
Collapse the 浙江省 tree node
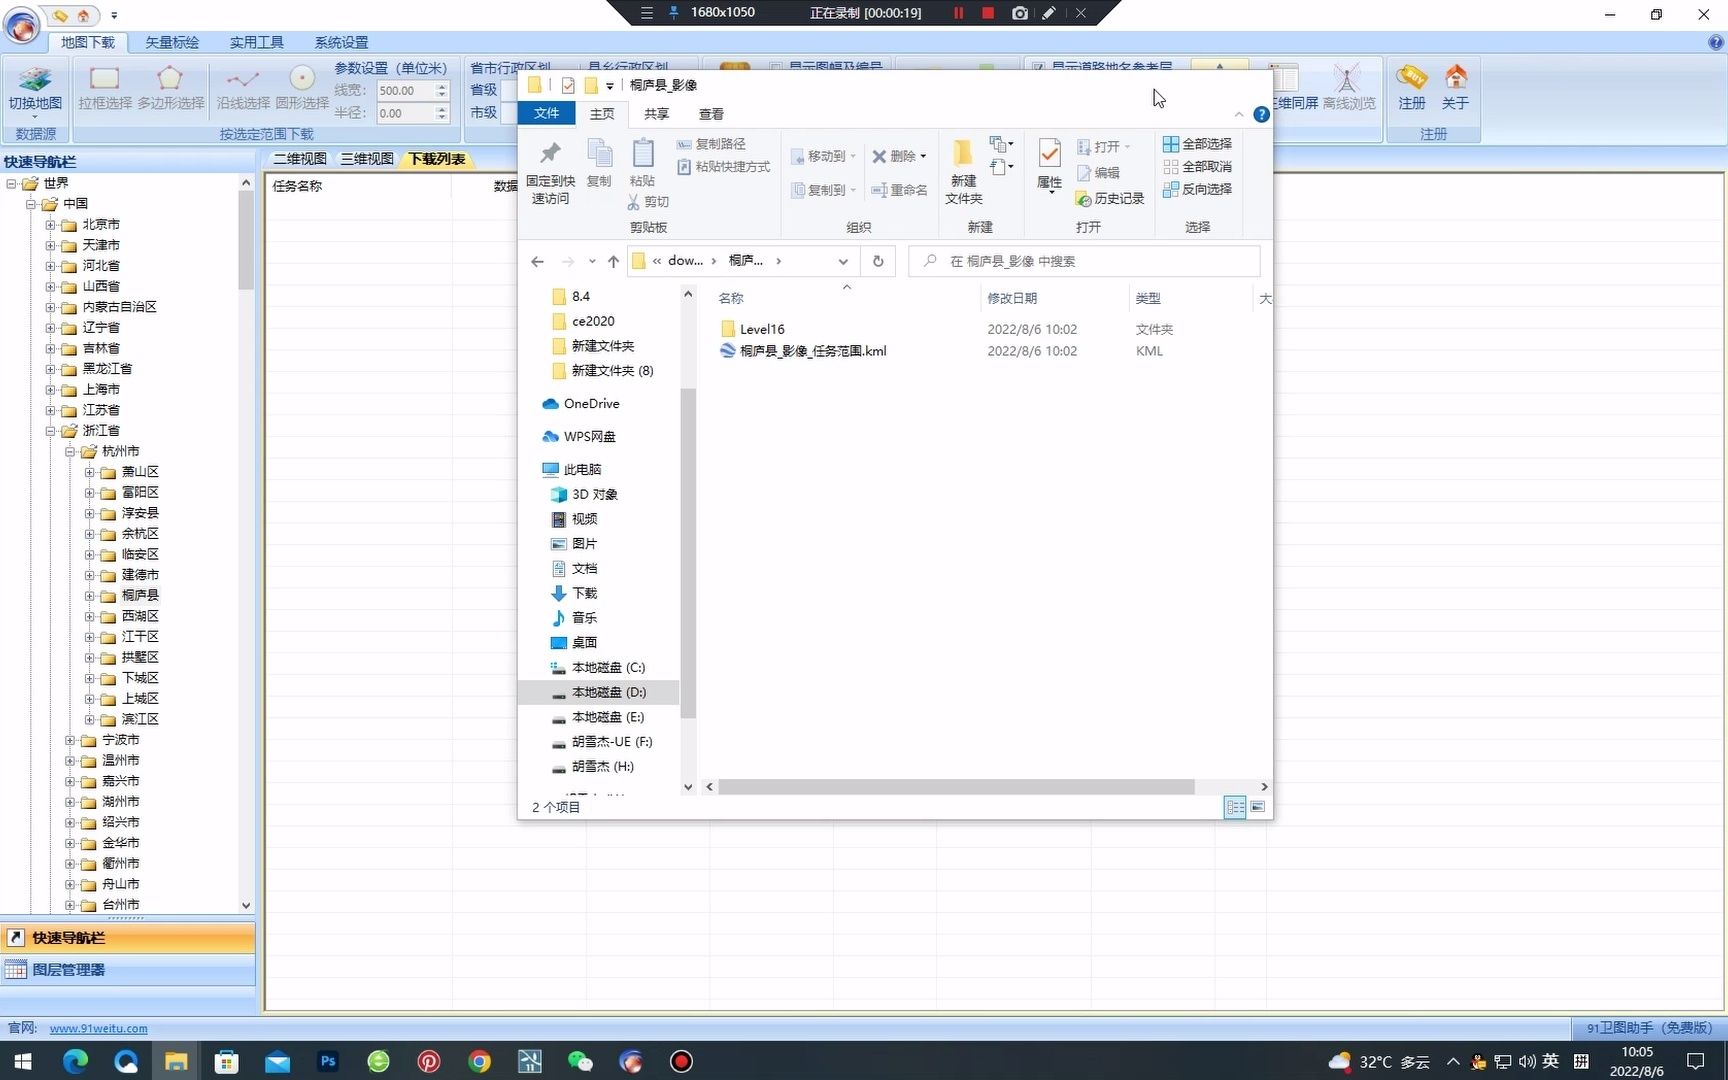pos(50,431)
